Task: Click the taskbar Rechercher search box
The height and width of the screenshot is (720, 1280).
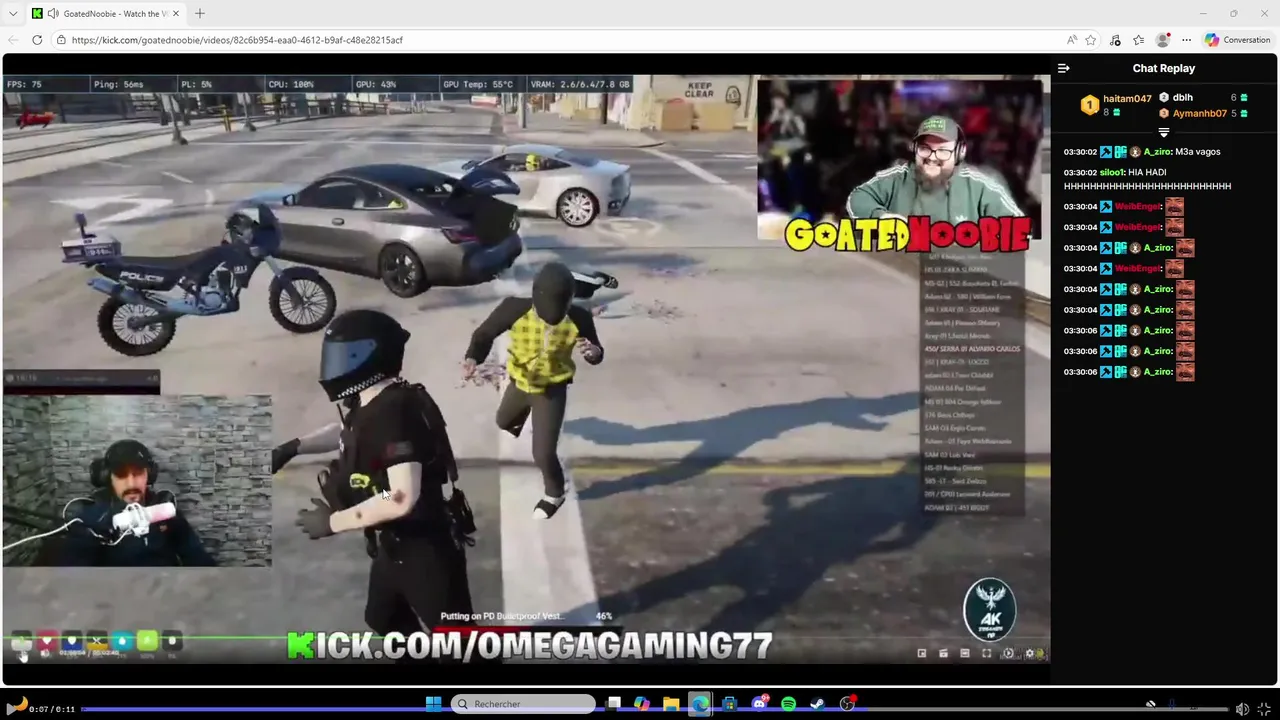Action: pos(523,704)
